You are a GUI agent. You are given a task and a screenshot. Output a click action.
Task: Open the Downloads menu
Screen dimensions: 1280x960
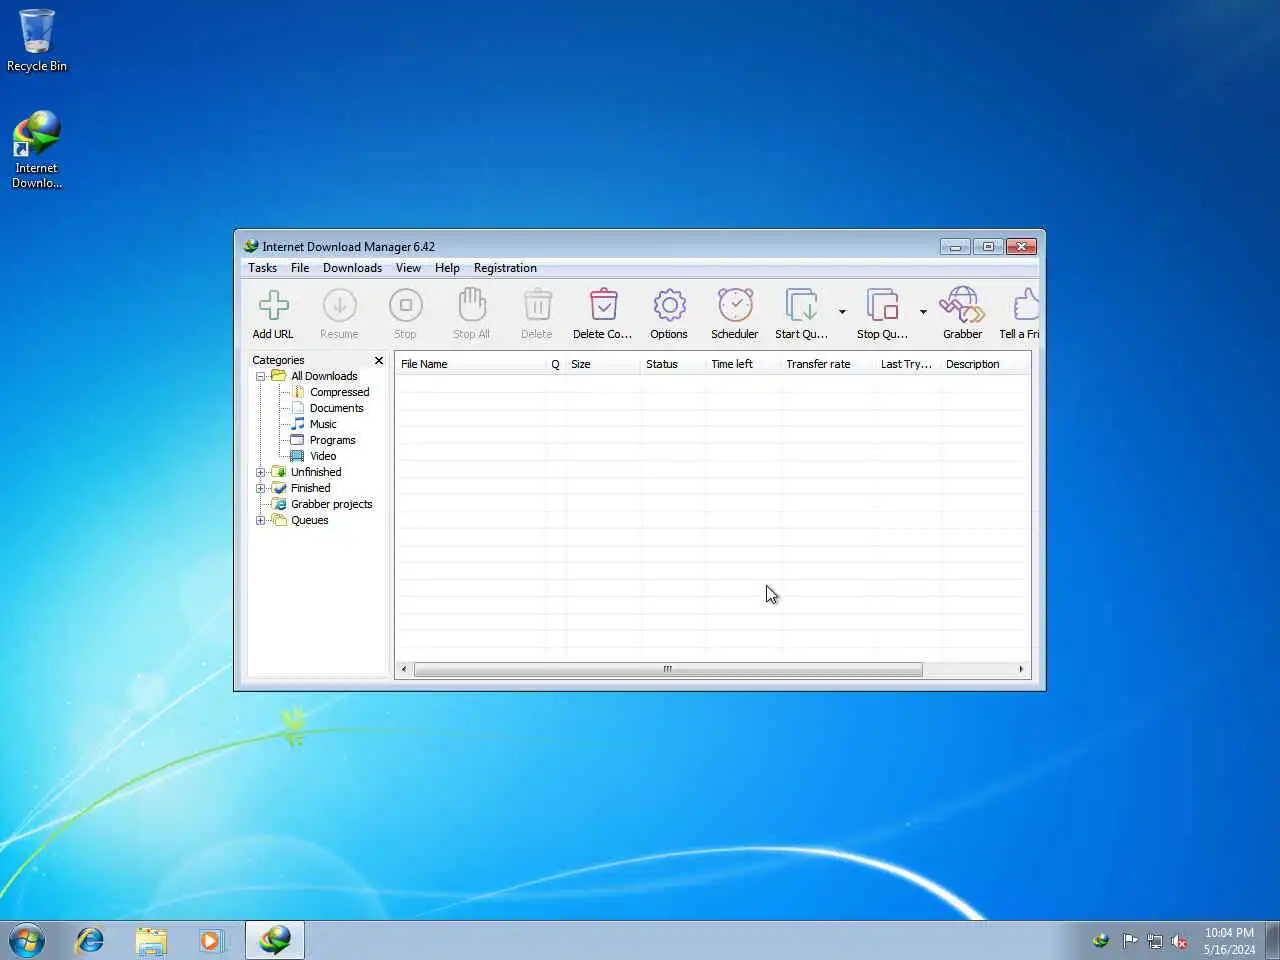352,268
